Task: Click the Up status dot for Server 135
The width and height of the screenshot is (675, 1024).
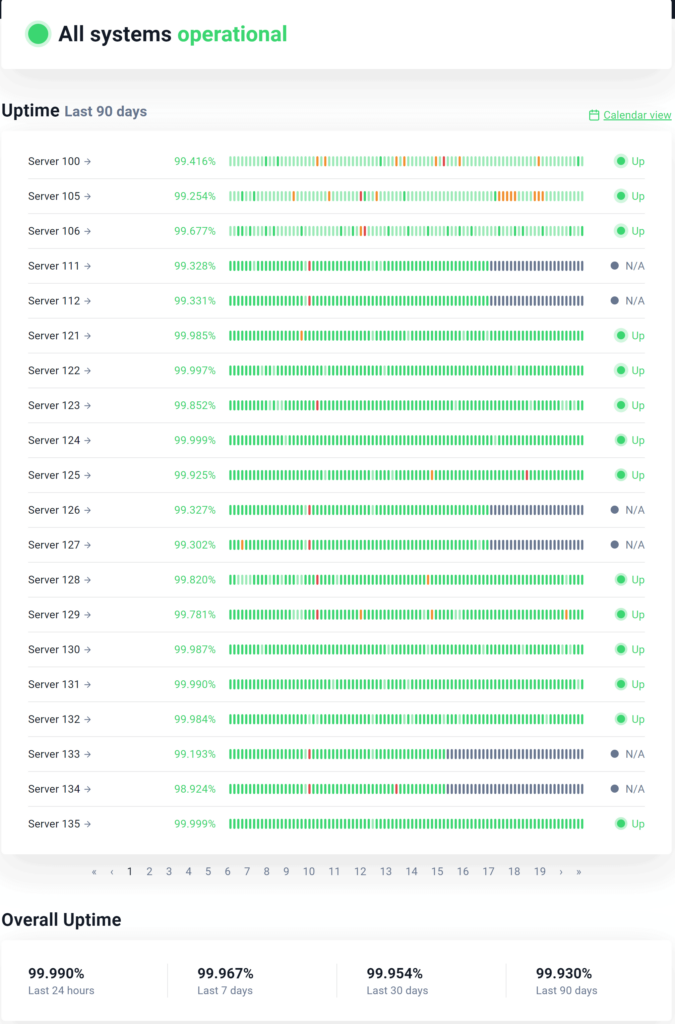Action: coord(620,824)
